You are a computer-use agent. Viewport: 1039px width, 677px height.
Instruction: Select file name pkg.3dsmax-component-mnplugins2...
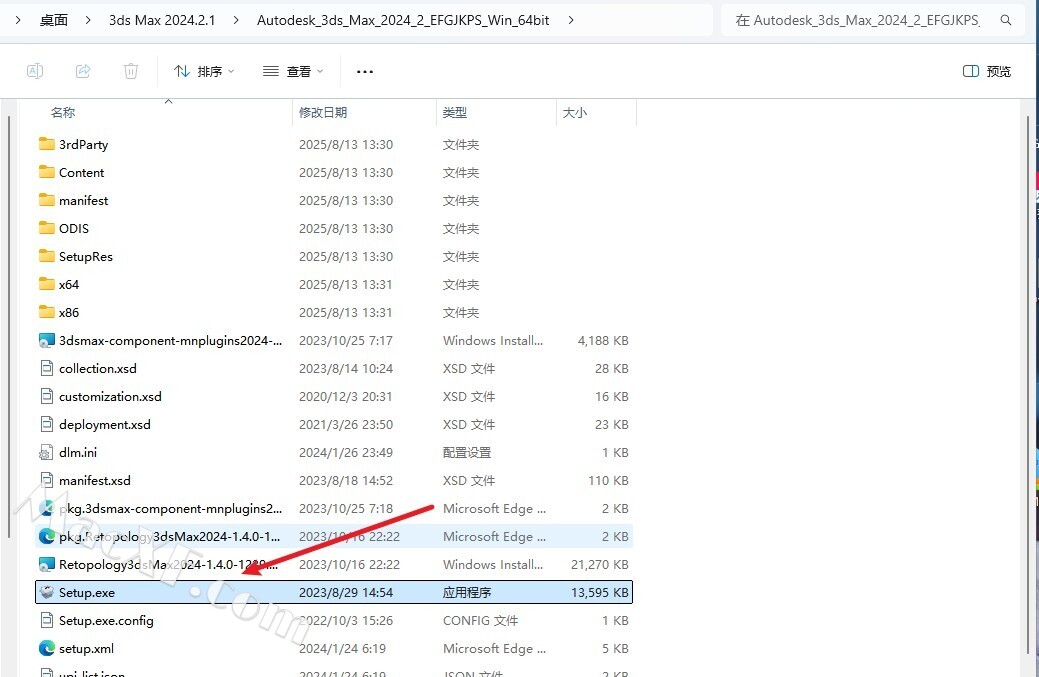coord(170,509)
